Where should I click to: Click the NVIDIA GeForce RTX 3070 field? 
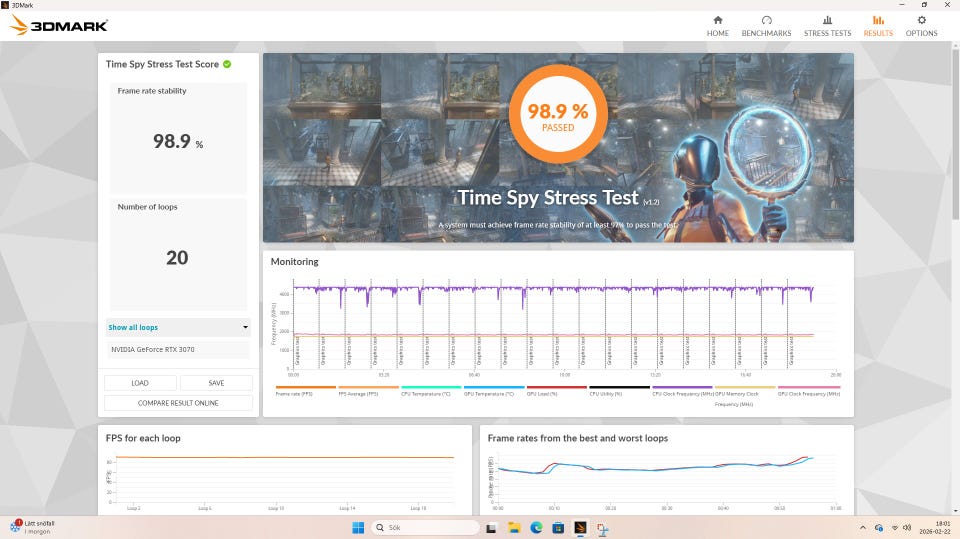[x=178, y=349]
